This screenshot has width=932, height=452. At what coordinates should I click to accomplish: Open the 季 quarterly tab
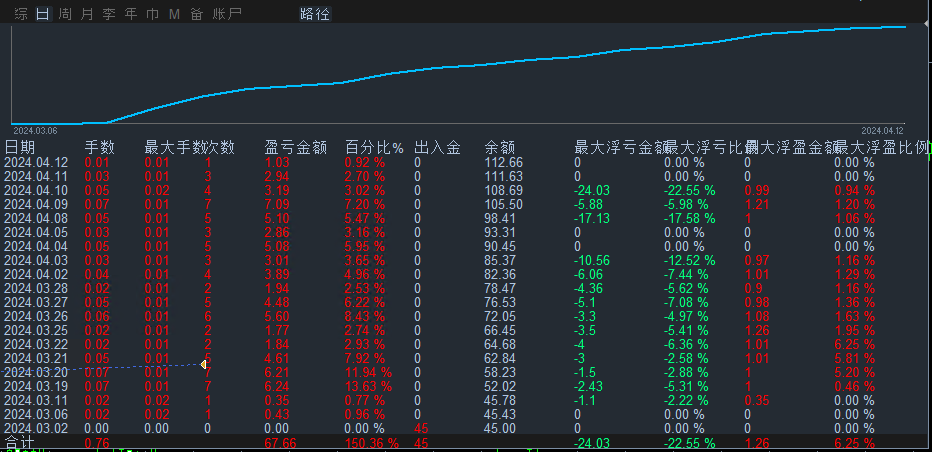point(109,14)
